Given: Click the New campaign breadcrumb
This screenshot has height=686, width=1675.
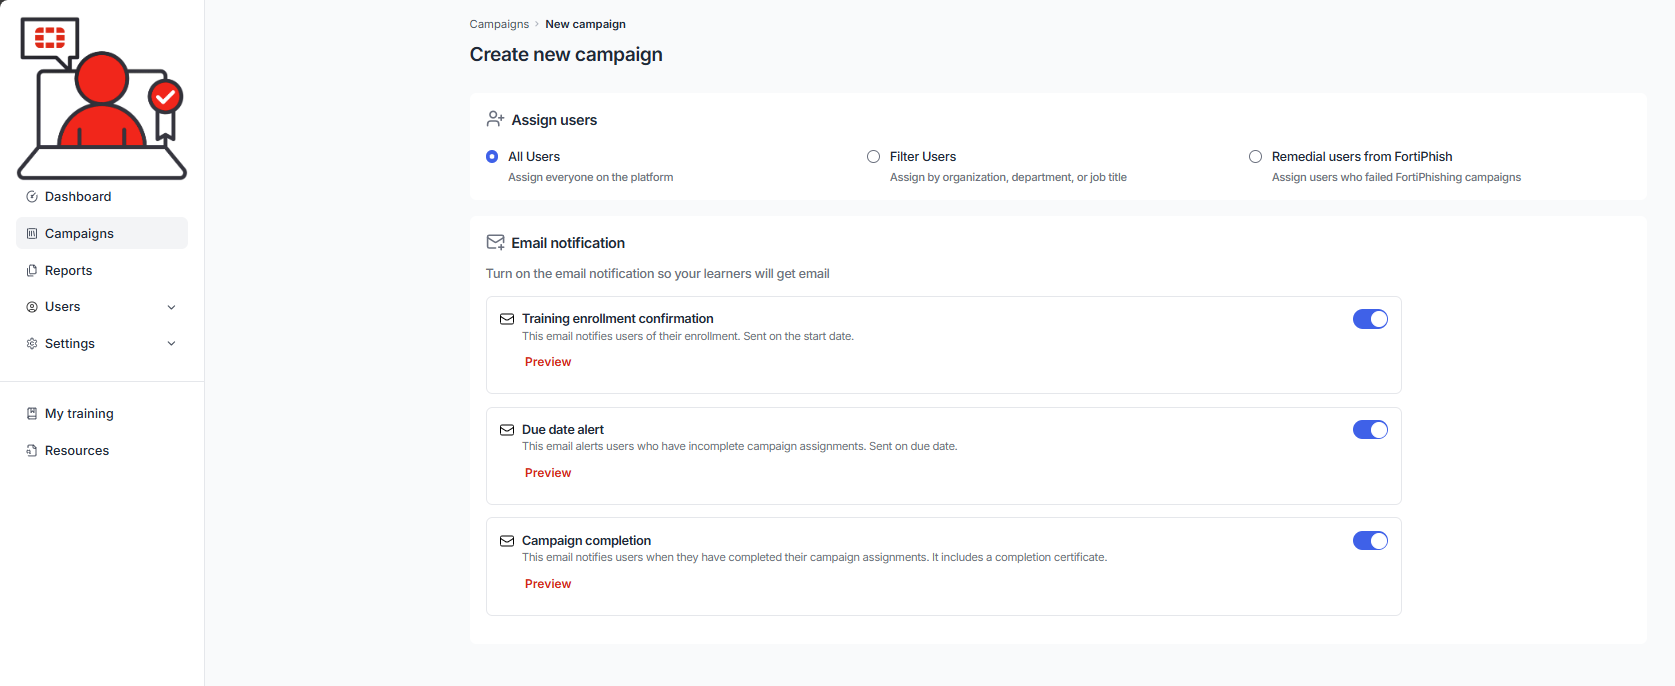Looking at the screenshot, I should (585, 24).
